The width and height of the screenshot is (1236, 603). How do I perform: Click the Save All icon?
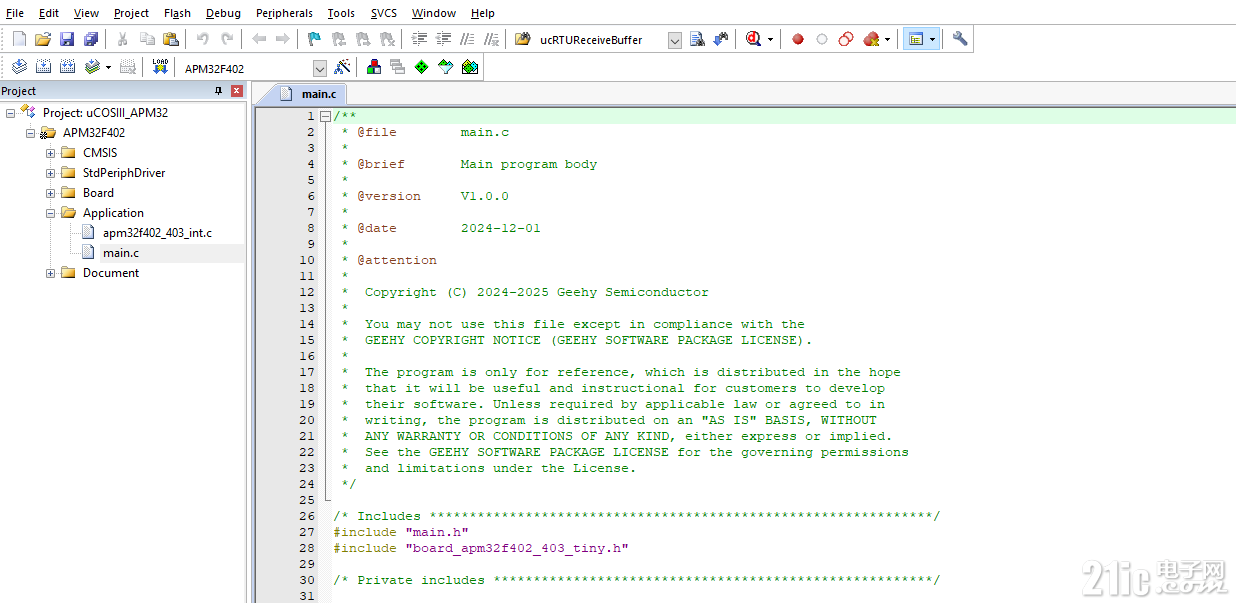(x=91, y=39)
